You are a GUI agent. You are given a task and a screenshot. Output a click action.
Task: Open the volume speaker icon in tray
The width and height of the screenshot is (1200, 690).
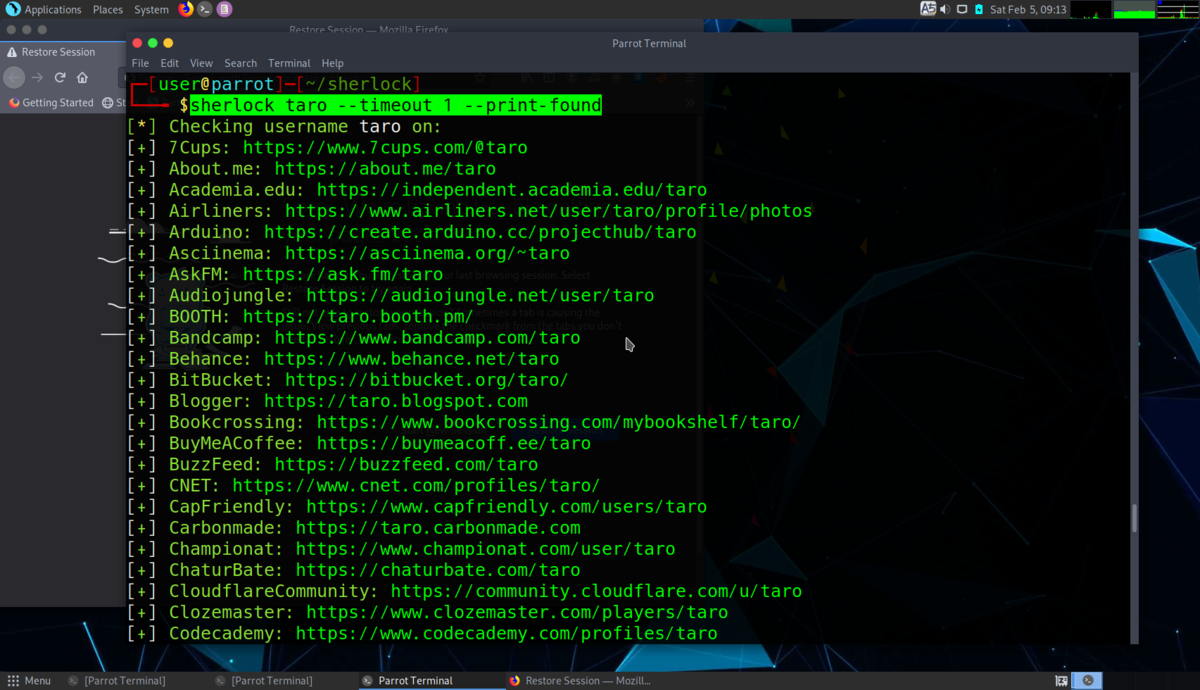[945, 9]
